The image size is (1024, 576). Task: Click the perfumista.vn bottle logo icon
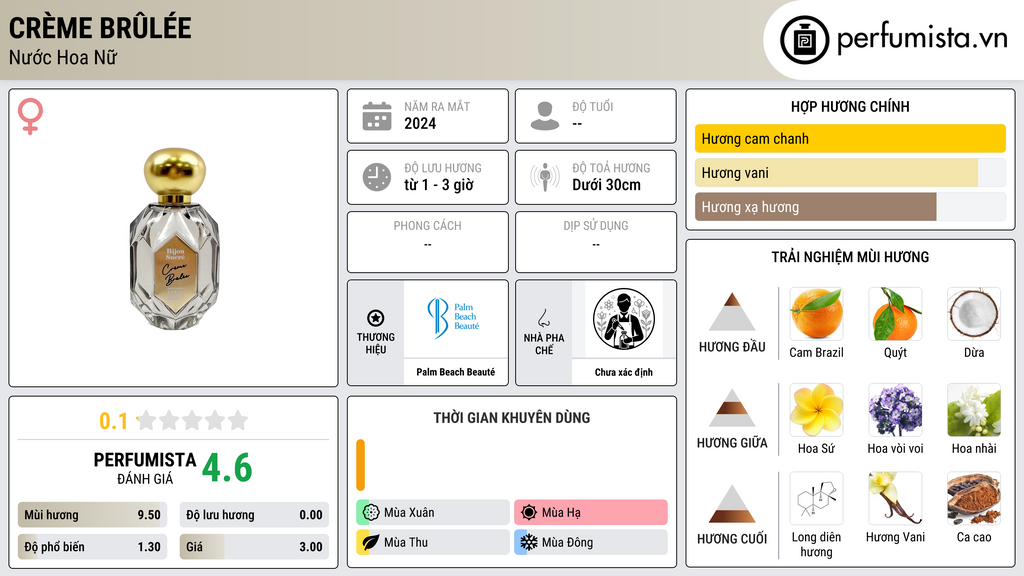tap(804, 40)
